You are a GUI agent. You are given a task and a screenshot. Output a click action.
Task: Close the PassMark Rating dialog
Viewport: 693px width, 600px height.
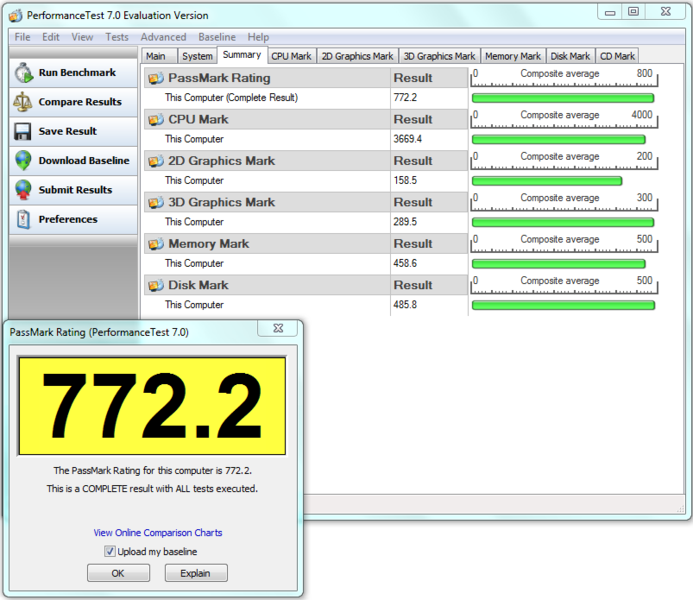[278, 328]
